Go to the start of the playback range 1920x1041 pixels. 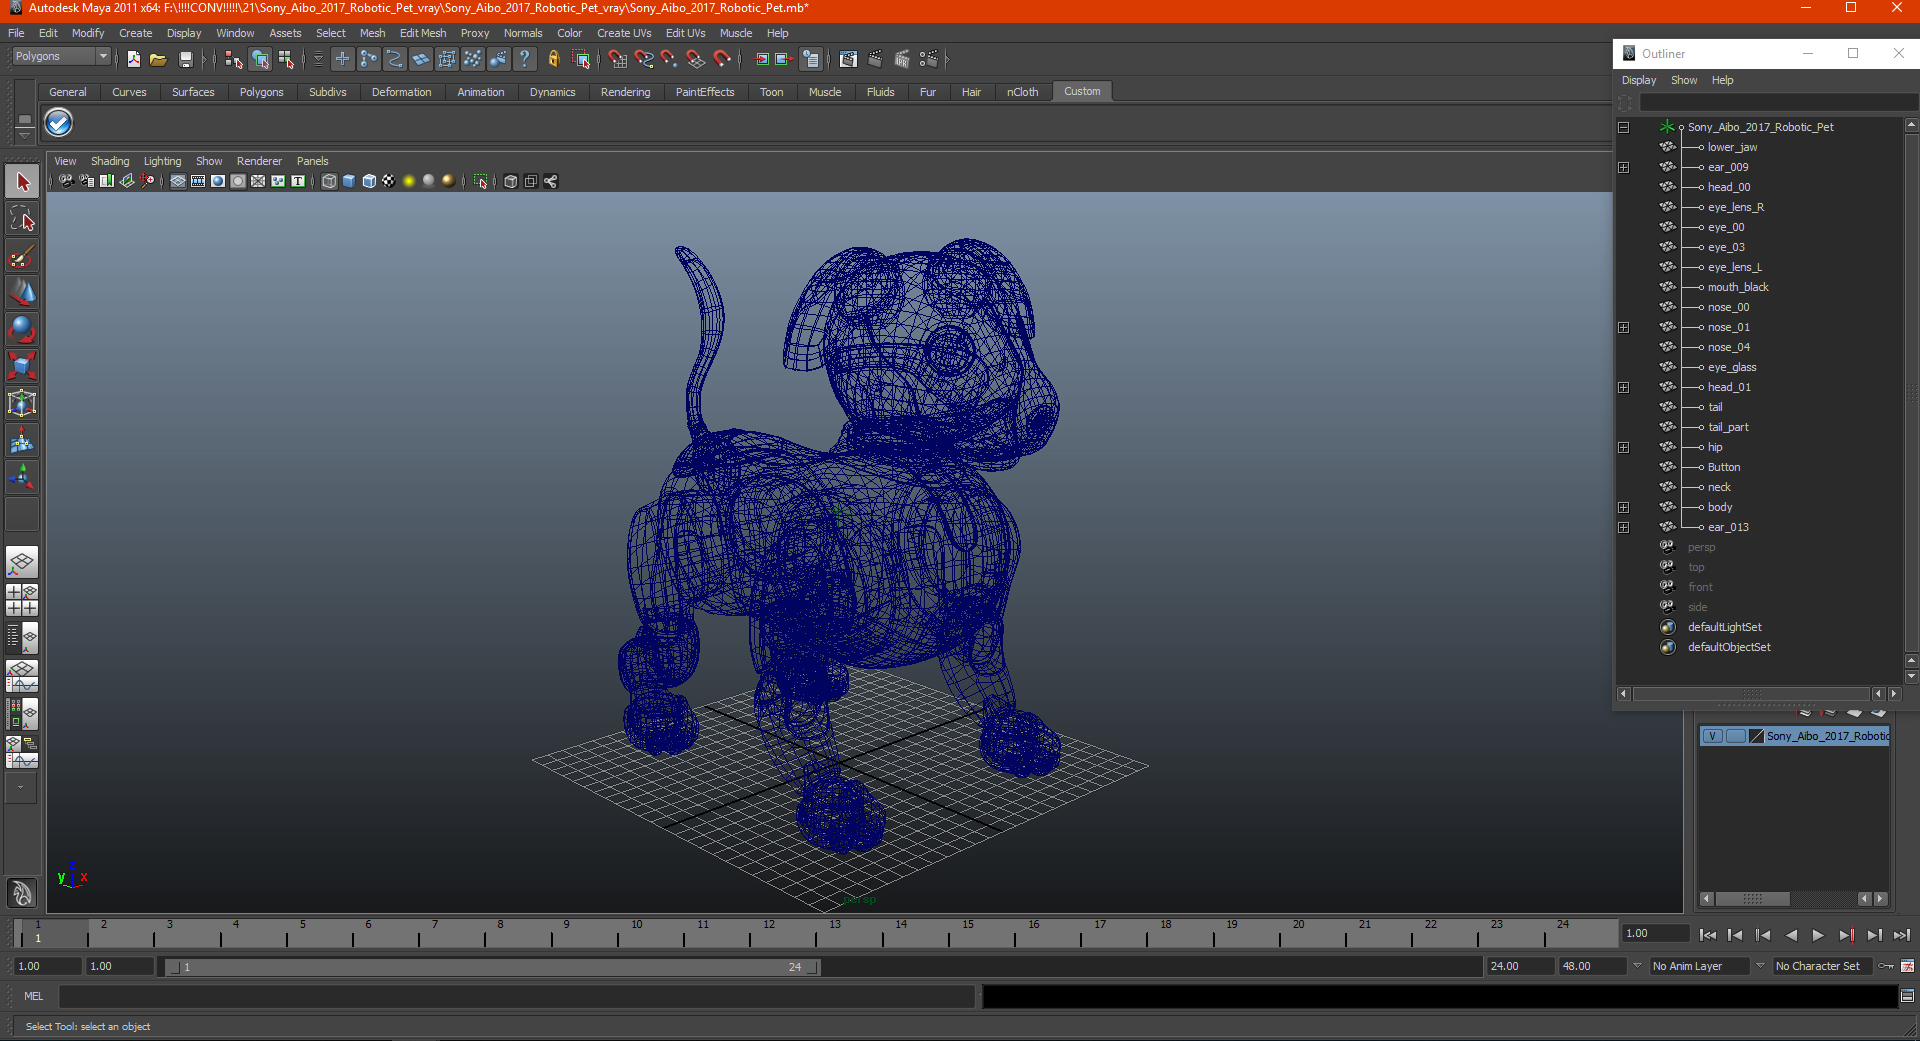pyautogui.click(x=1708, y=935)
